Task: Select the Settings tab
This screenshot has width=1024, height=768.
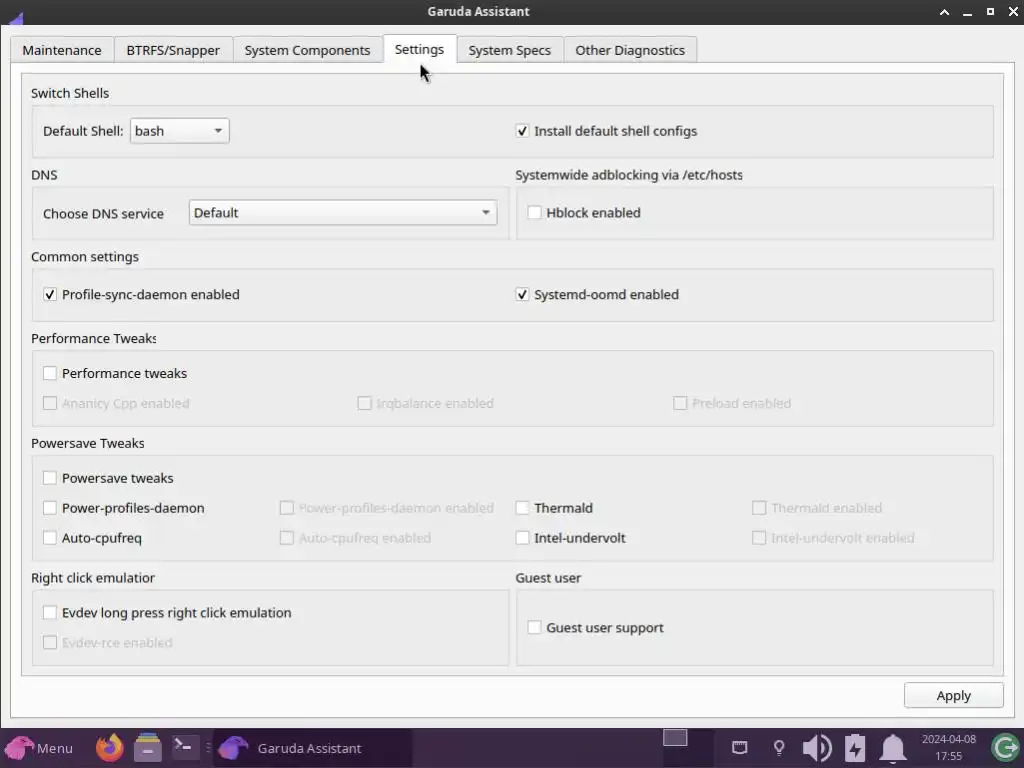Action: click(419, 50)
